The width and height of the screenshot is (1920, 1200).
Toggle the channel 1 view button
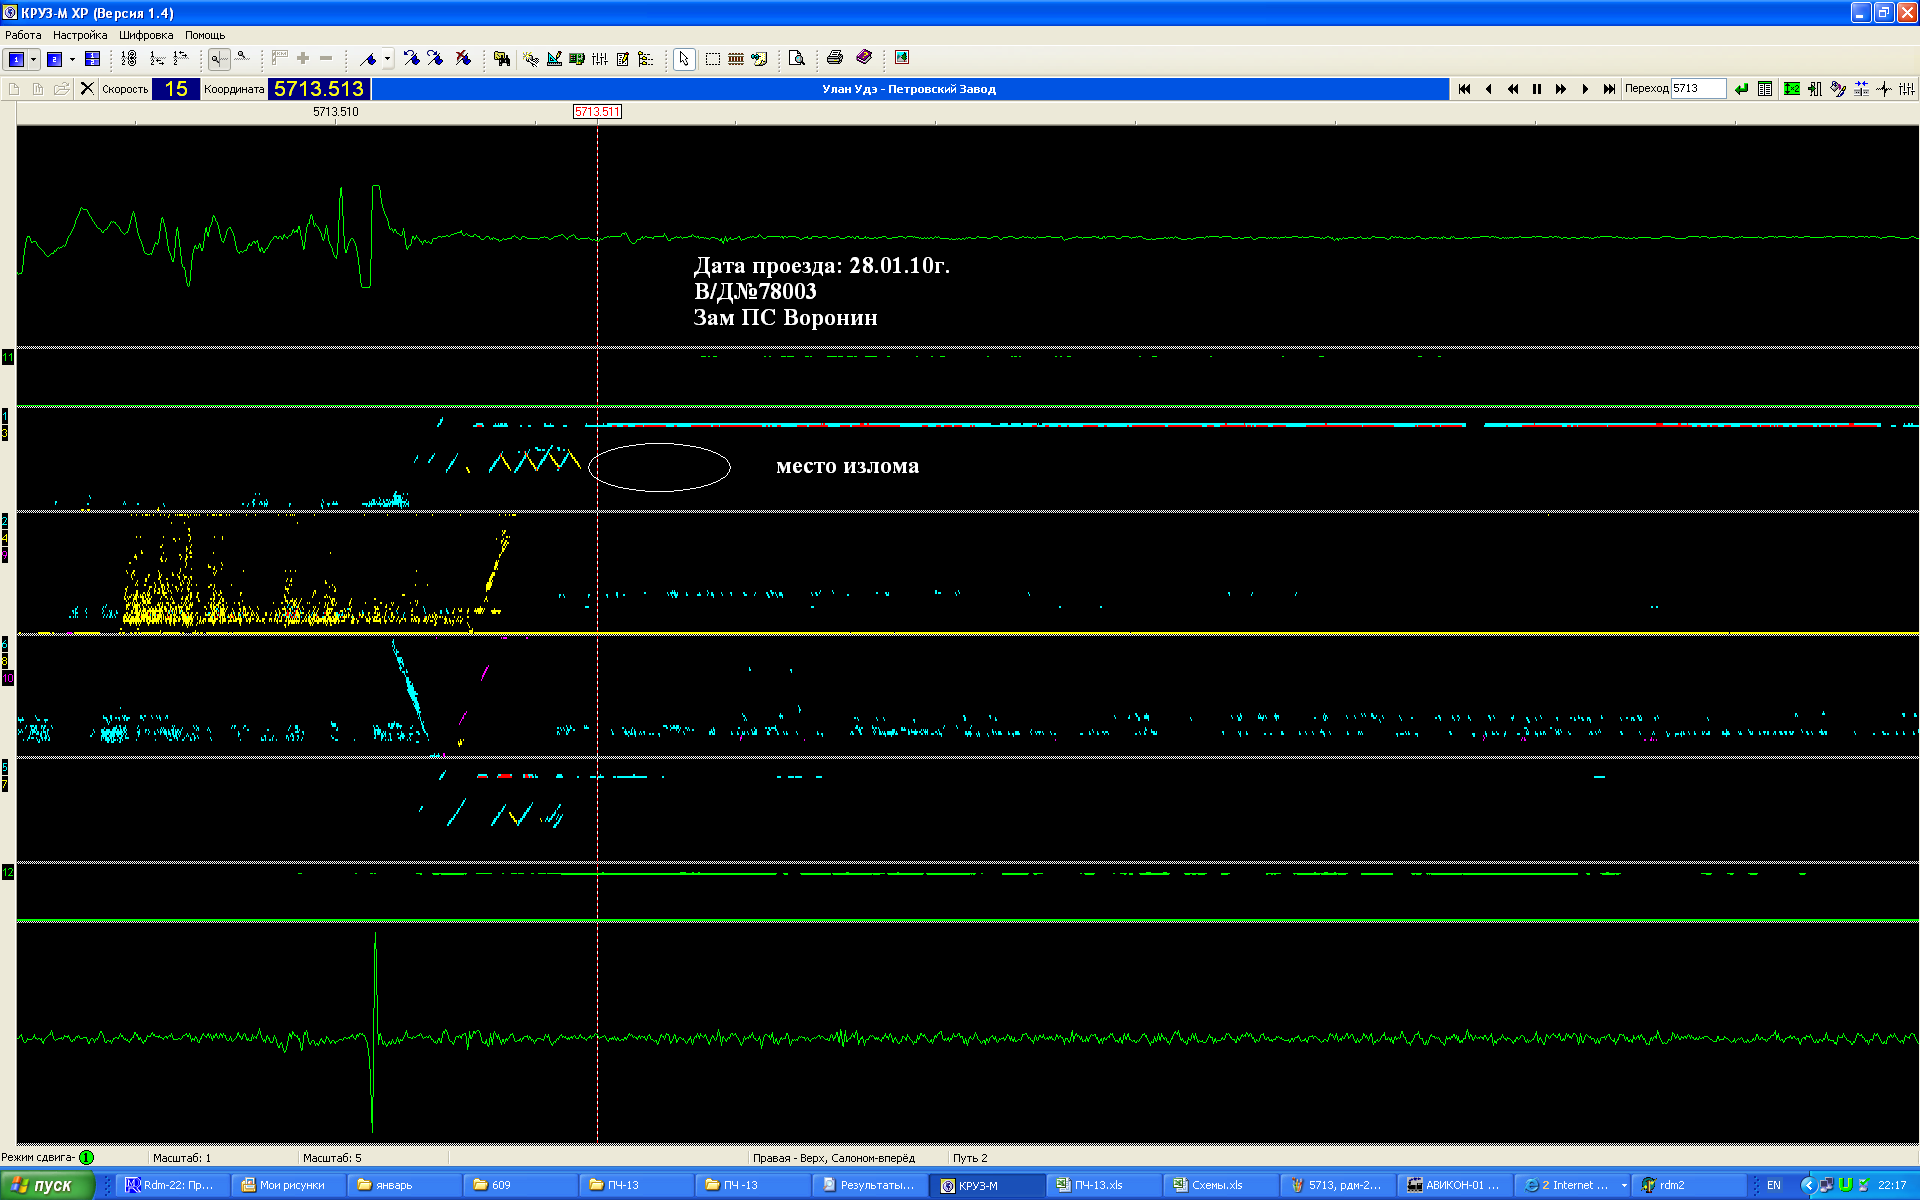point(16,59)
